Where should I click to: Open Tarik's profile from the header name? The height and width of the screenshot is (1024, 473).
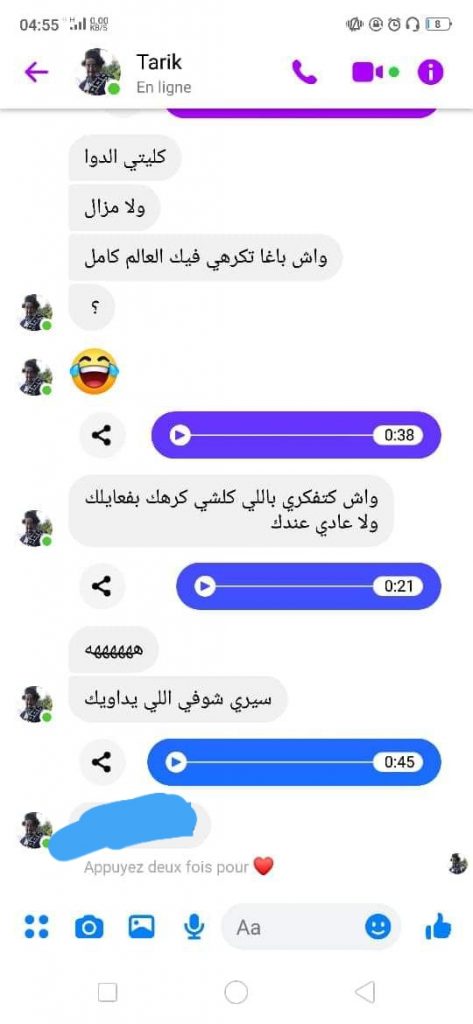pyautogui.click(x=159, y=62)
